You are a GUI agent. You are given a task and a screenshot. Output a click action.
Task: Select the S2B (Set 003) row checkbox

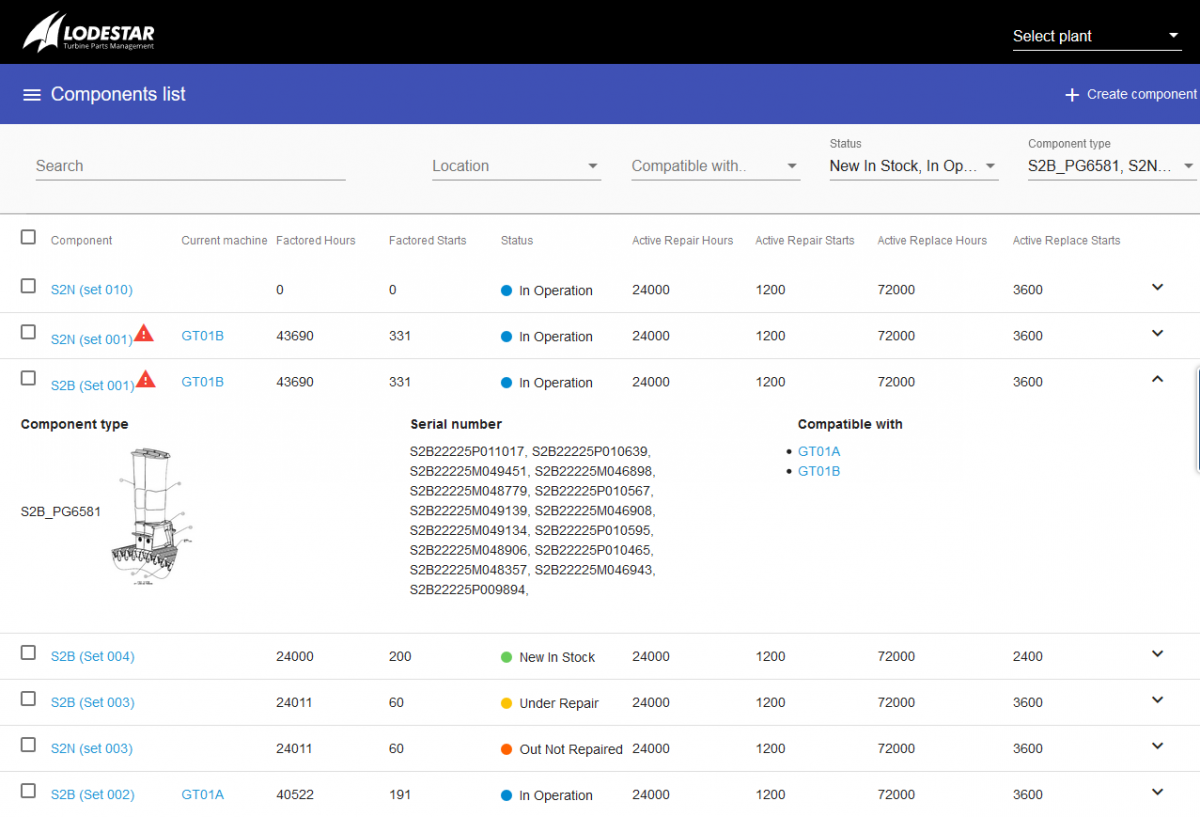pos(28,699)
